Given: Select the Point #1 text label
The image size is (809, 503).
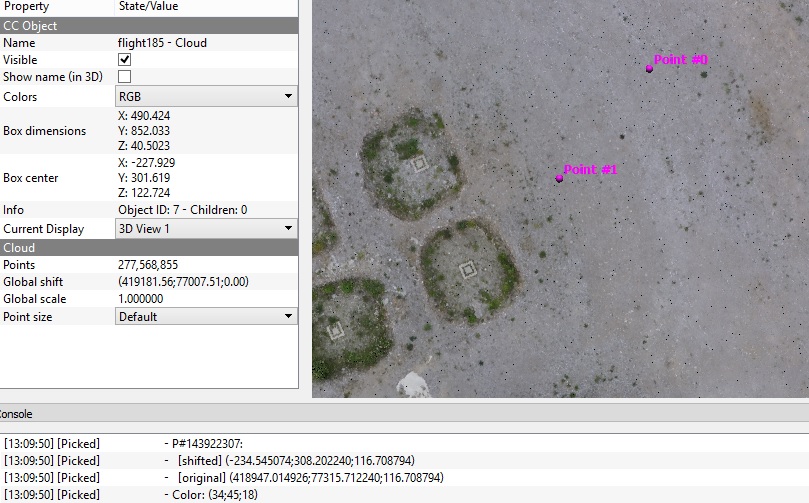Looking at the screenshot, I should click(x=591, y=170).
